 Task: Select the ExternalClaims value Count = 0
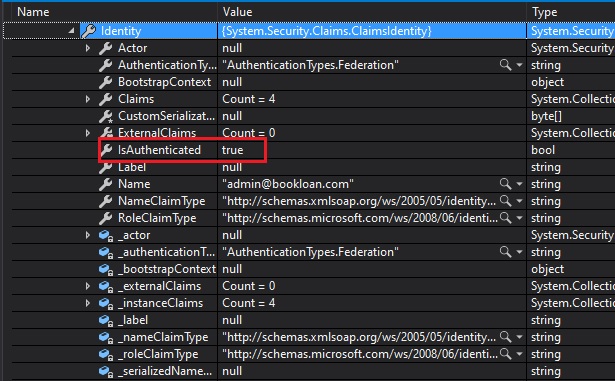[x=249, y=133]
